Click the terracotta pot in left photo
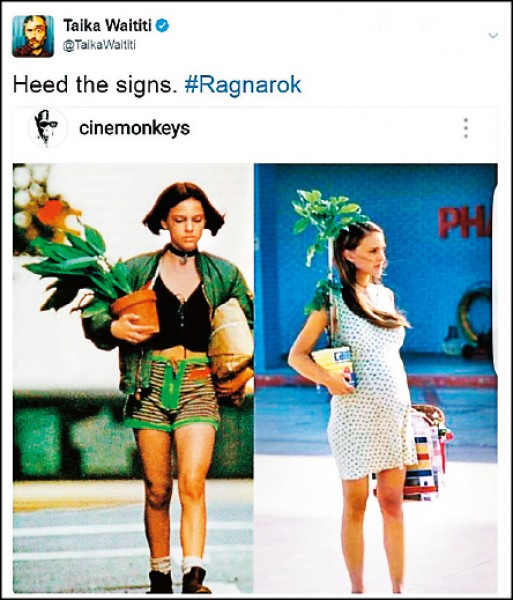The image size is (513, 600). pos(137,310)
